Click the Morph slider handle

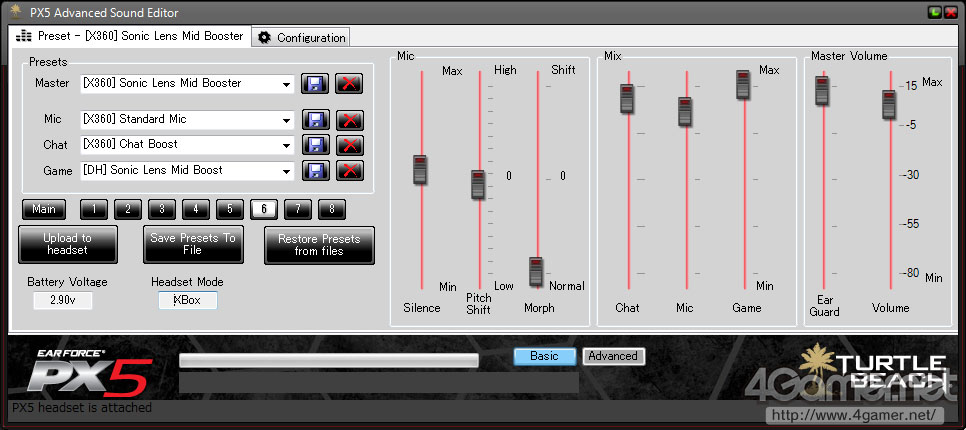pos(536,272)
